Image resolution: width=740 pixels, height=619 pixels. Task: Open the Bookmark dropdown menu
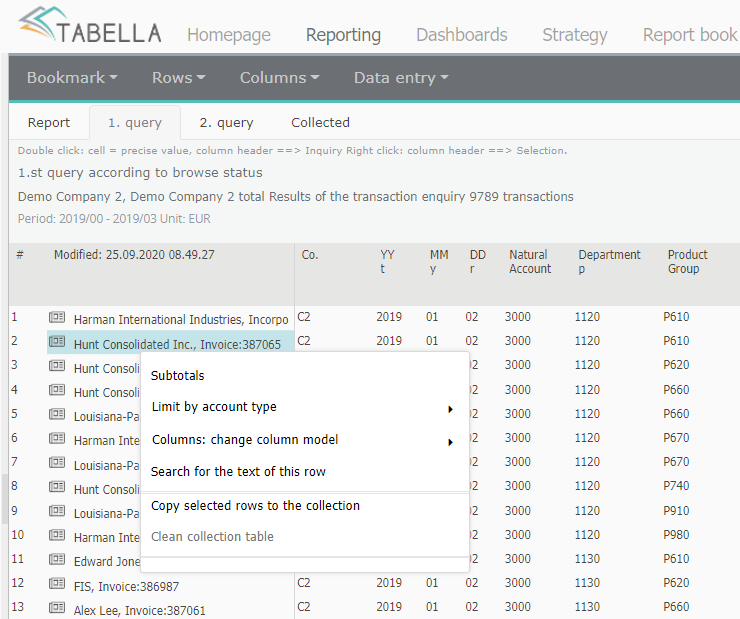click(x=72, y=77)
